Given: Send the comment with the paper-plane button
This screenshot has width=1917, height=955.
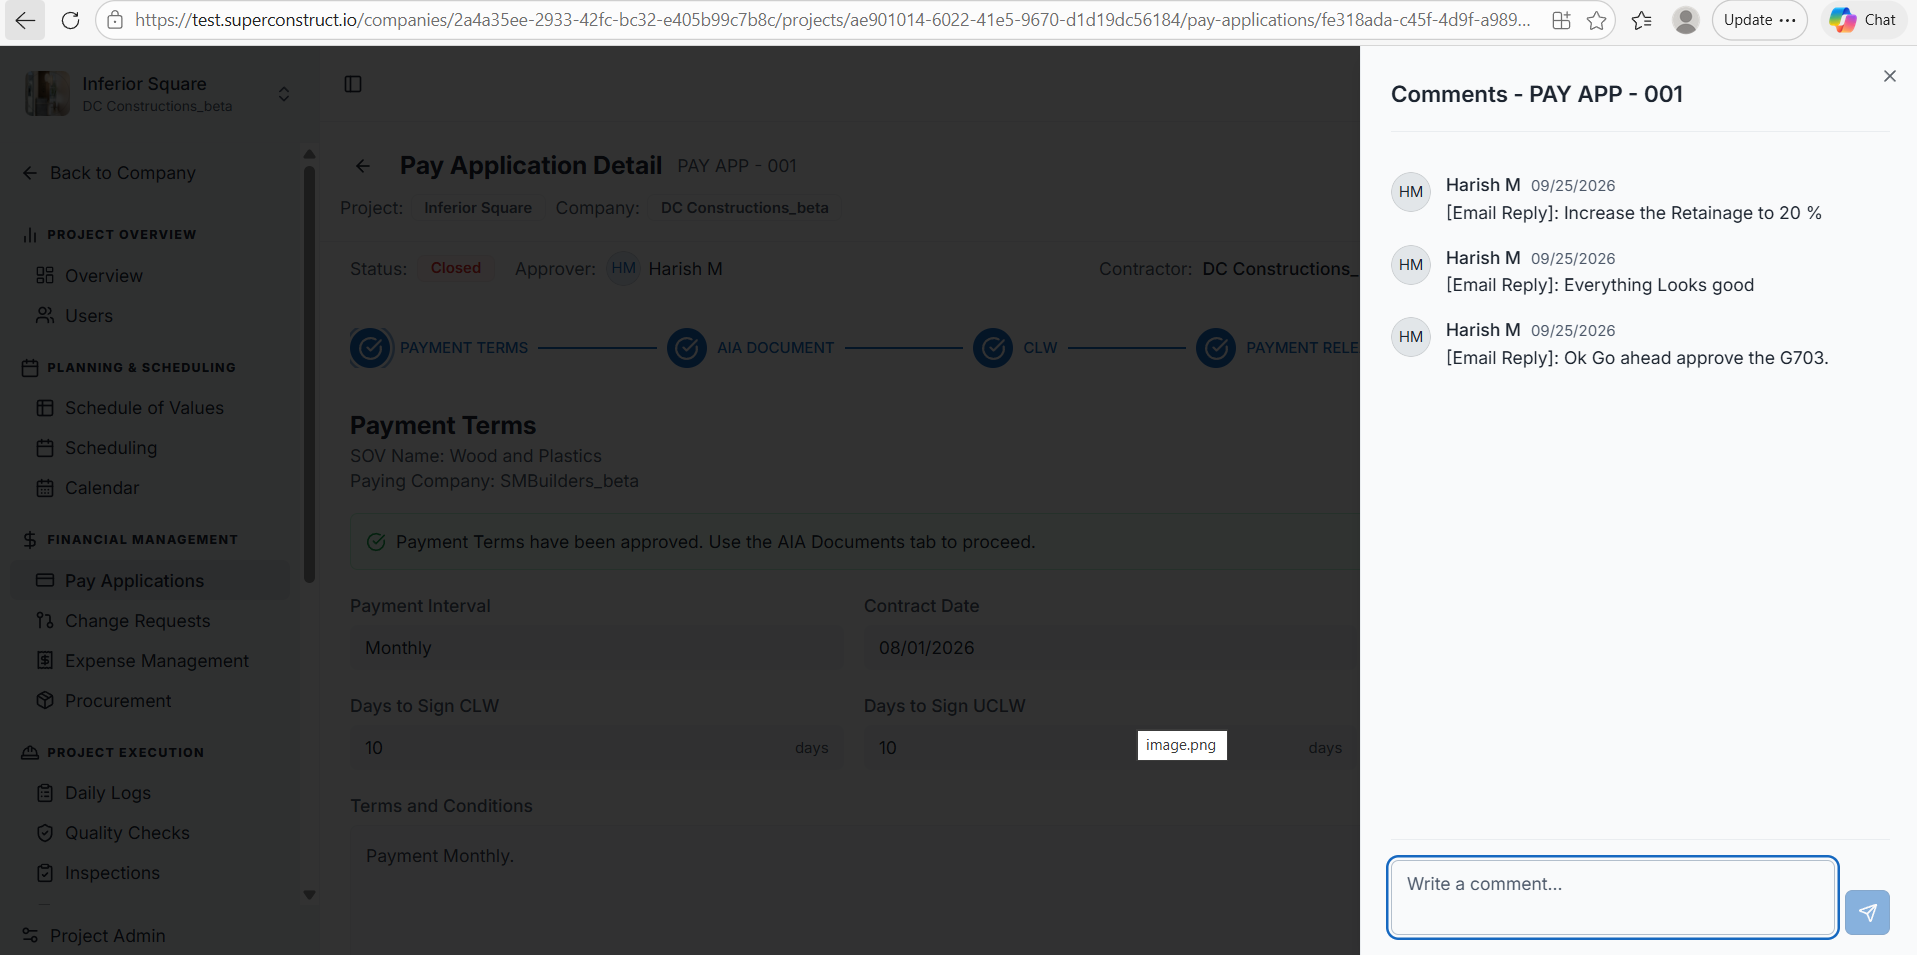Looking at the screenshot, I should [1867, 912].
